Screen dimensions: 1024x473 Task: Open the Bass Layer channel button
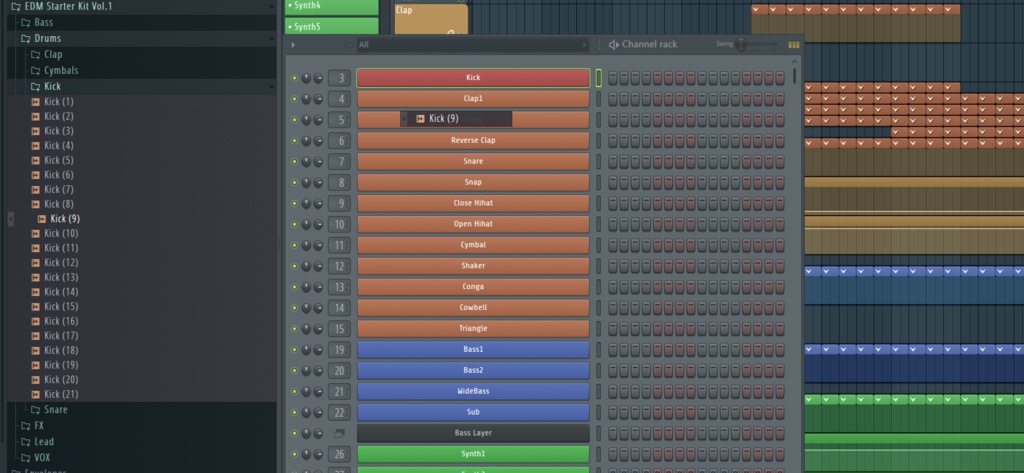coord(473,433)
